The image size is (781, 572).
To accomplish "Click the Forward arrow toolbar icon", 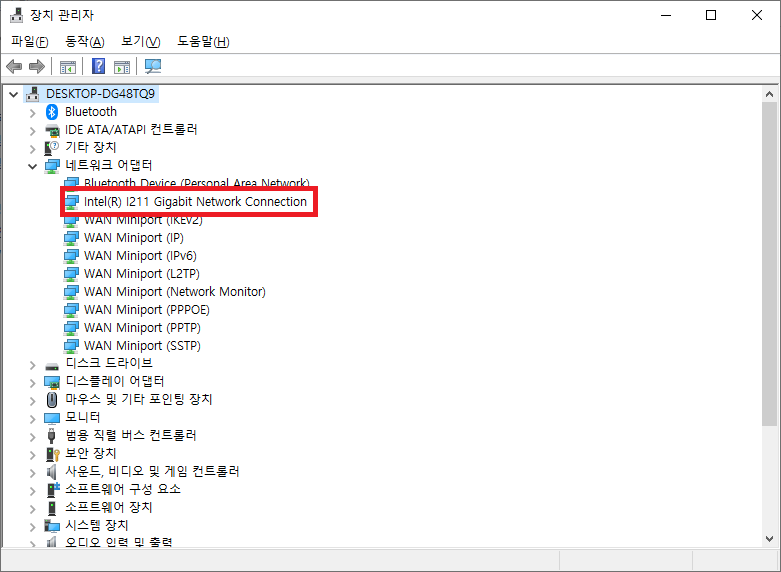I will [37, 66].
